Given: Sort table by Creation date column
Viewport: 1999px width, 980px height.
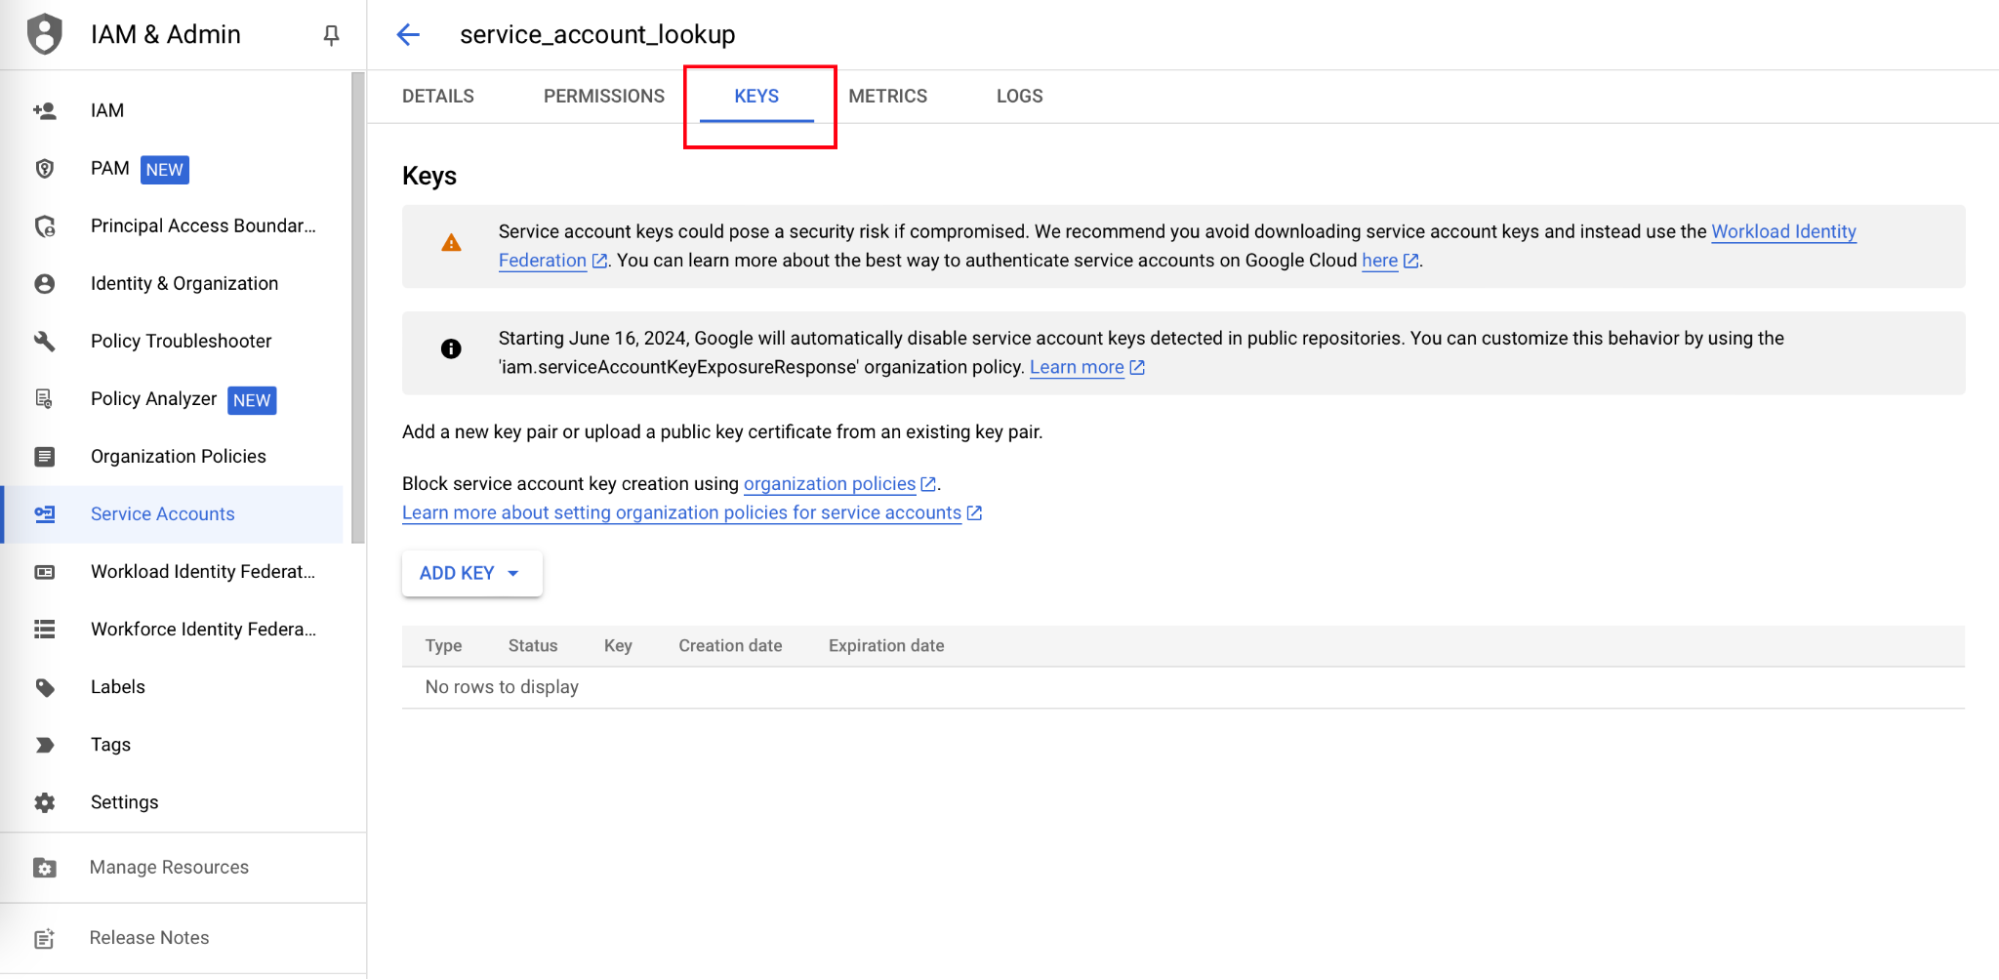Looking at the screenshot, I should pyautogui.click(x=730, y=646).
